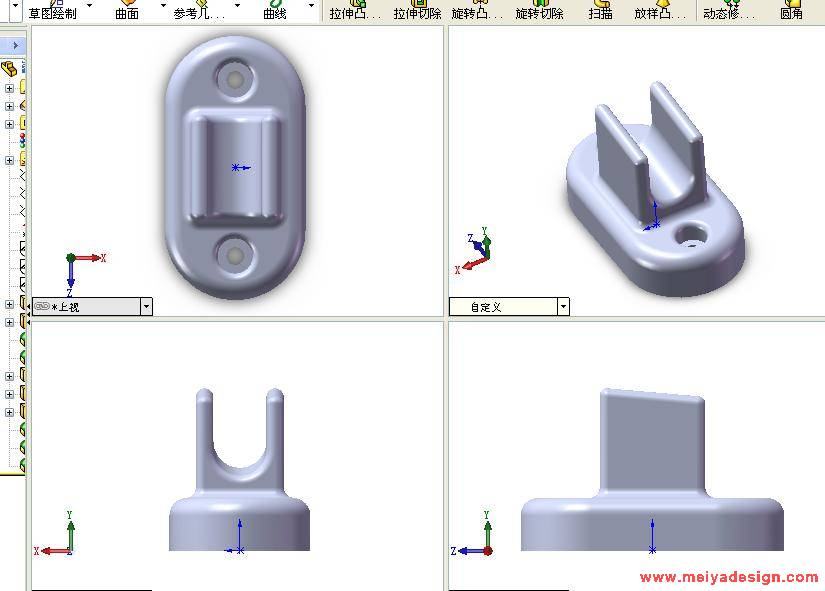This screenshot has height=591, width=825.
Task: Collapse the feature tree panel using top arrow
Action: [16, 46]
